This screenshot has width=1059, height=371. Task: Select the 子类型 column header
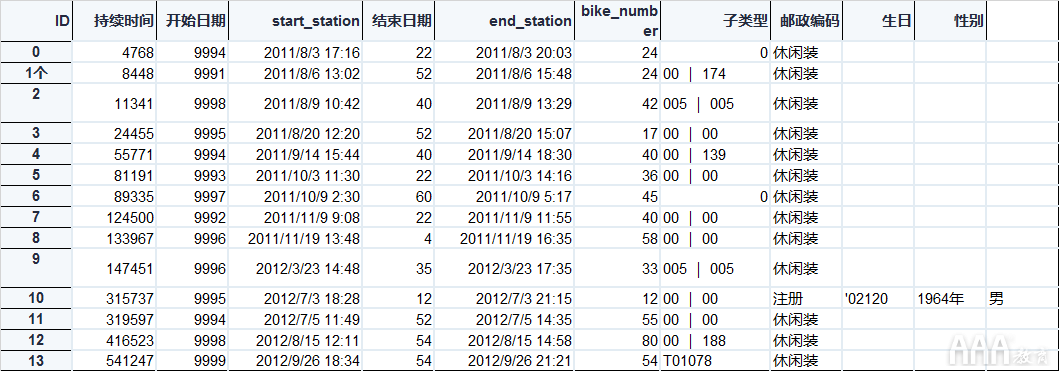click(x=715, y=21)
